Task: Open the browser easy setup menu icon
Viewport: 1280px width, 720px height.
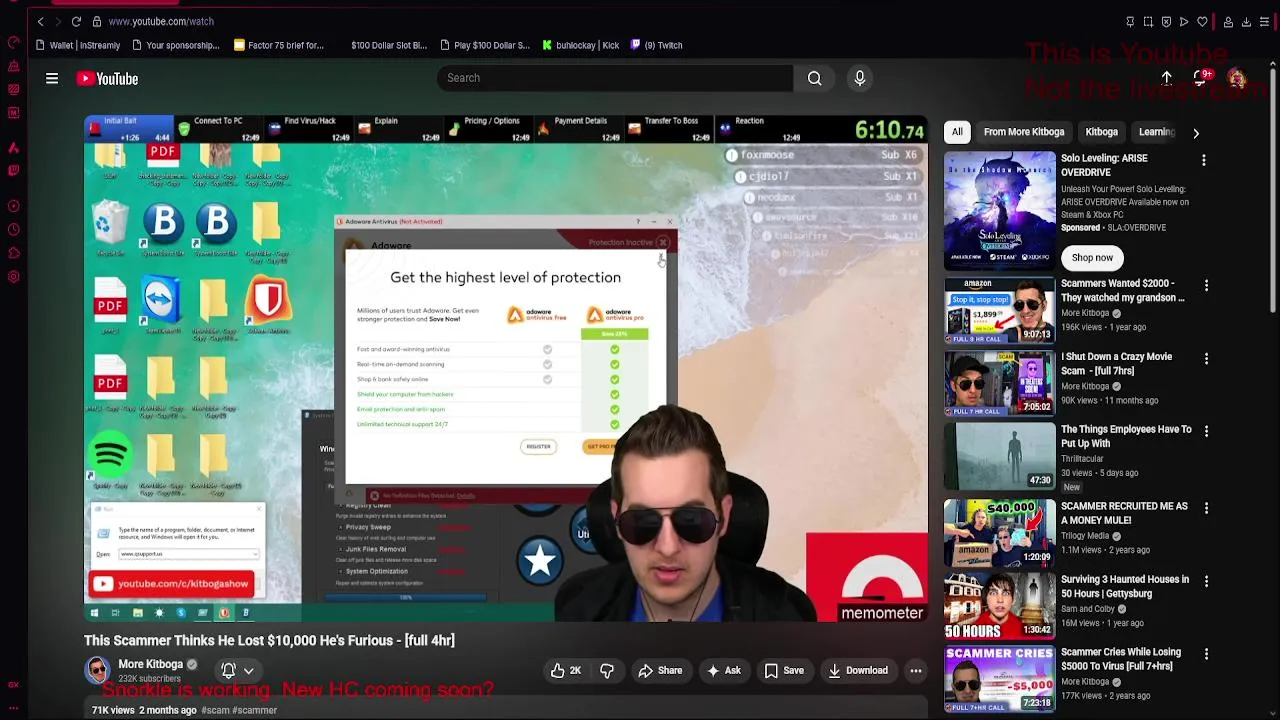Action: tap(1264, 22)
